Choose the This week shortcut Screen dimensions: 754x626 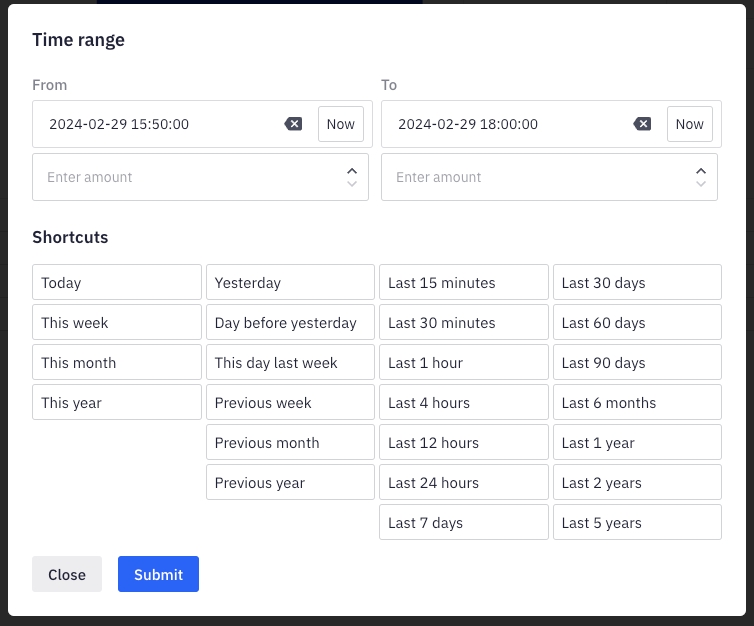[x=117, y=323]
